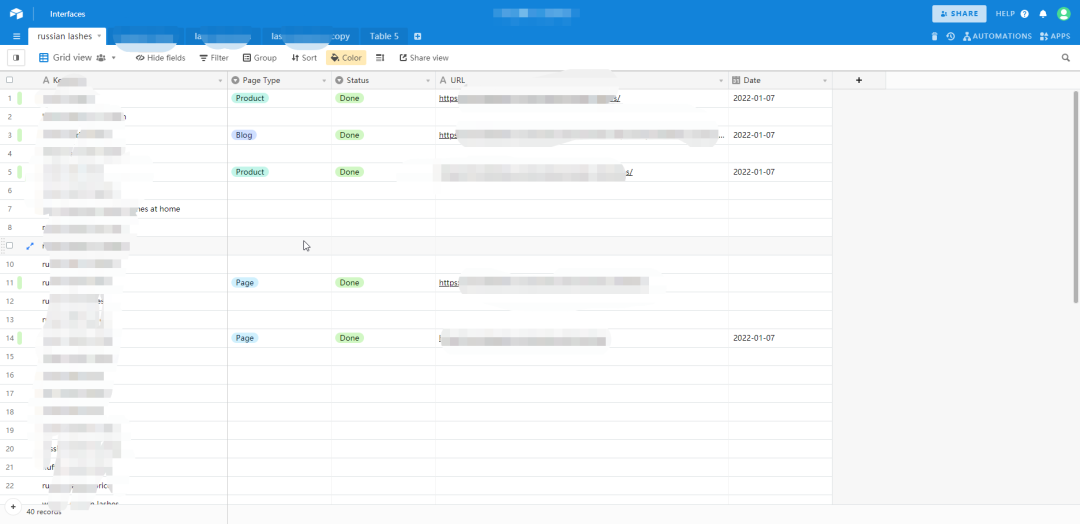1080x524 pixels.
Task: Click the empty Date cell in row 11
Action: [780, 282]
